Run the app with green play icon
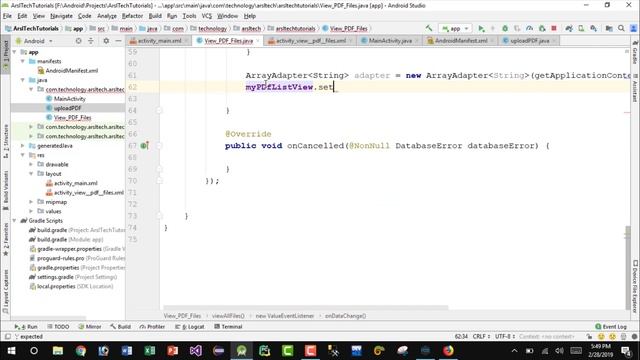The width and height of the screenshot is (640, 360). pos(481,28)
